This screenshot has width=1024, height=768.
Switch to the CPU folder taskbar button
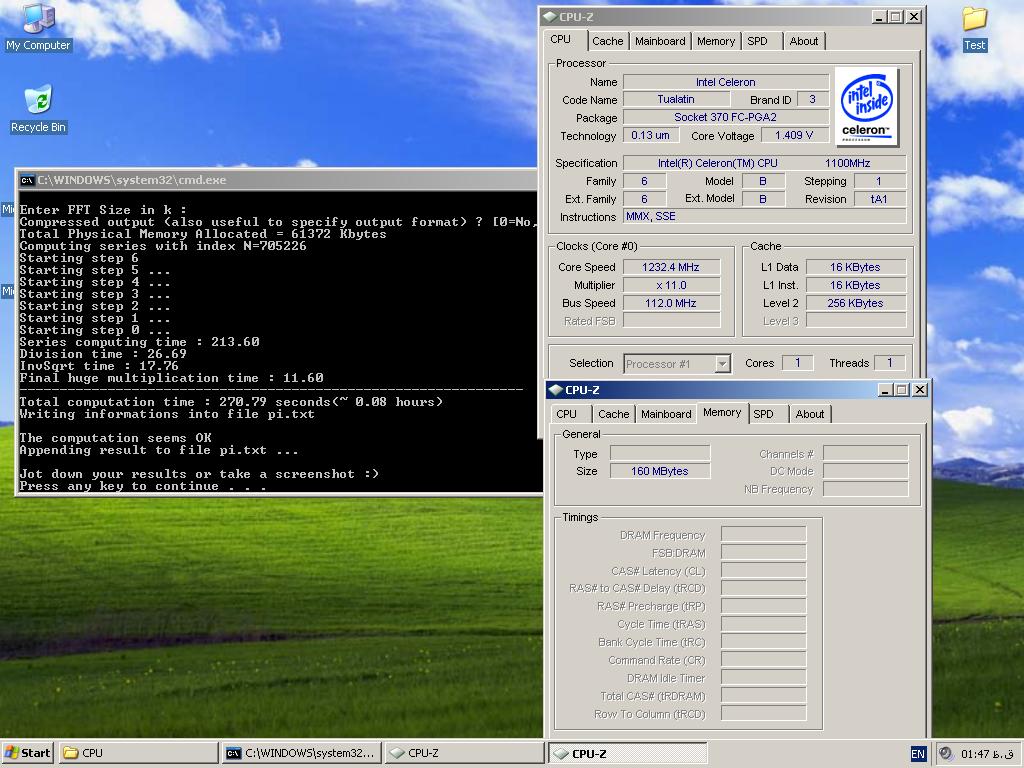pyautogui.click(x=138, y=753)
